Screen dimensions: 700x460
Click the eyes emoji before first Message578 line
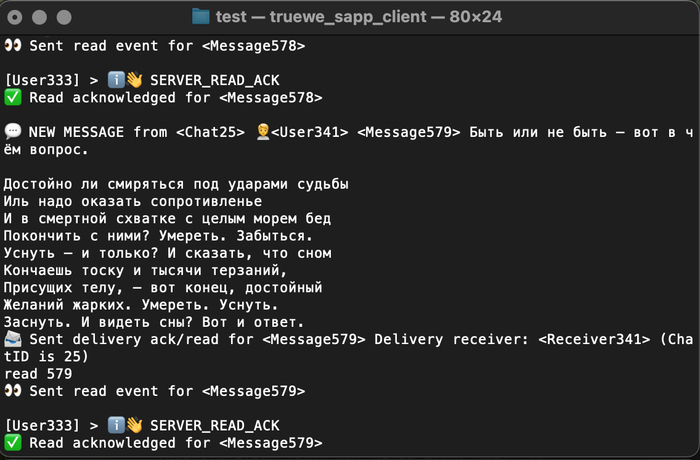[13, 45]
